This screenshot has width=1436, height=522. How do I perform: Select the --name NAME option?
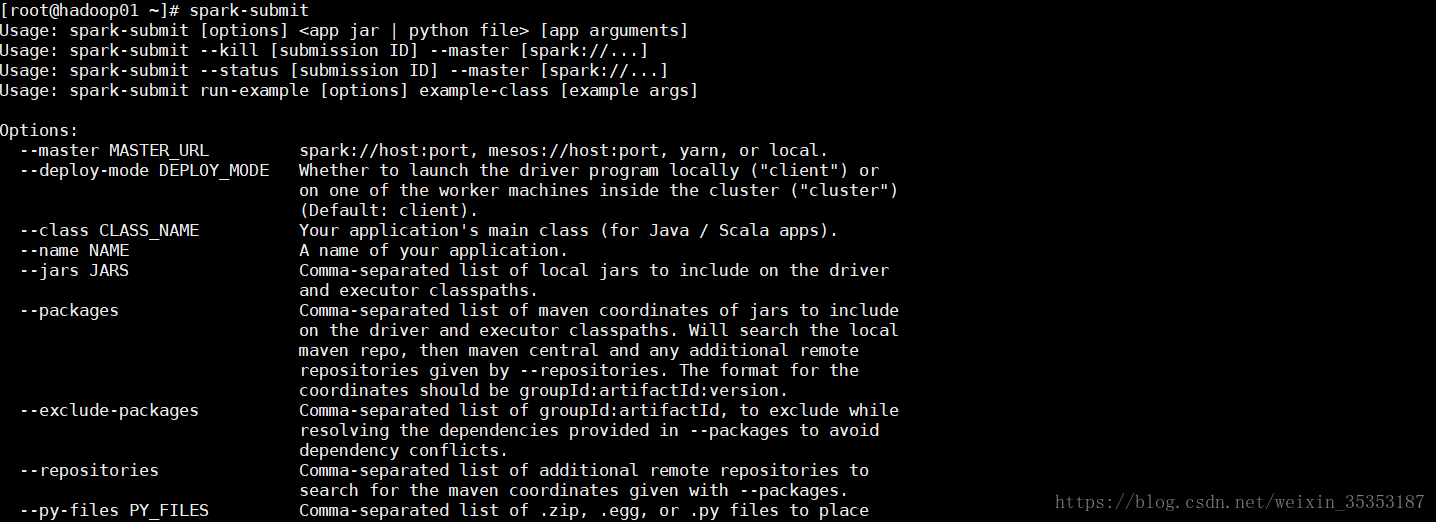[74, 250]
